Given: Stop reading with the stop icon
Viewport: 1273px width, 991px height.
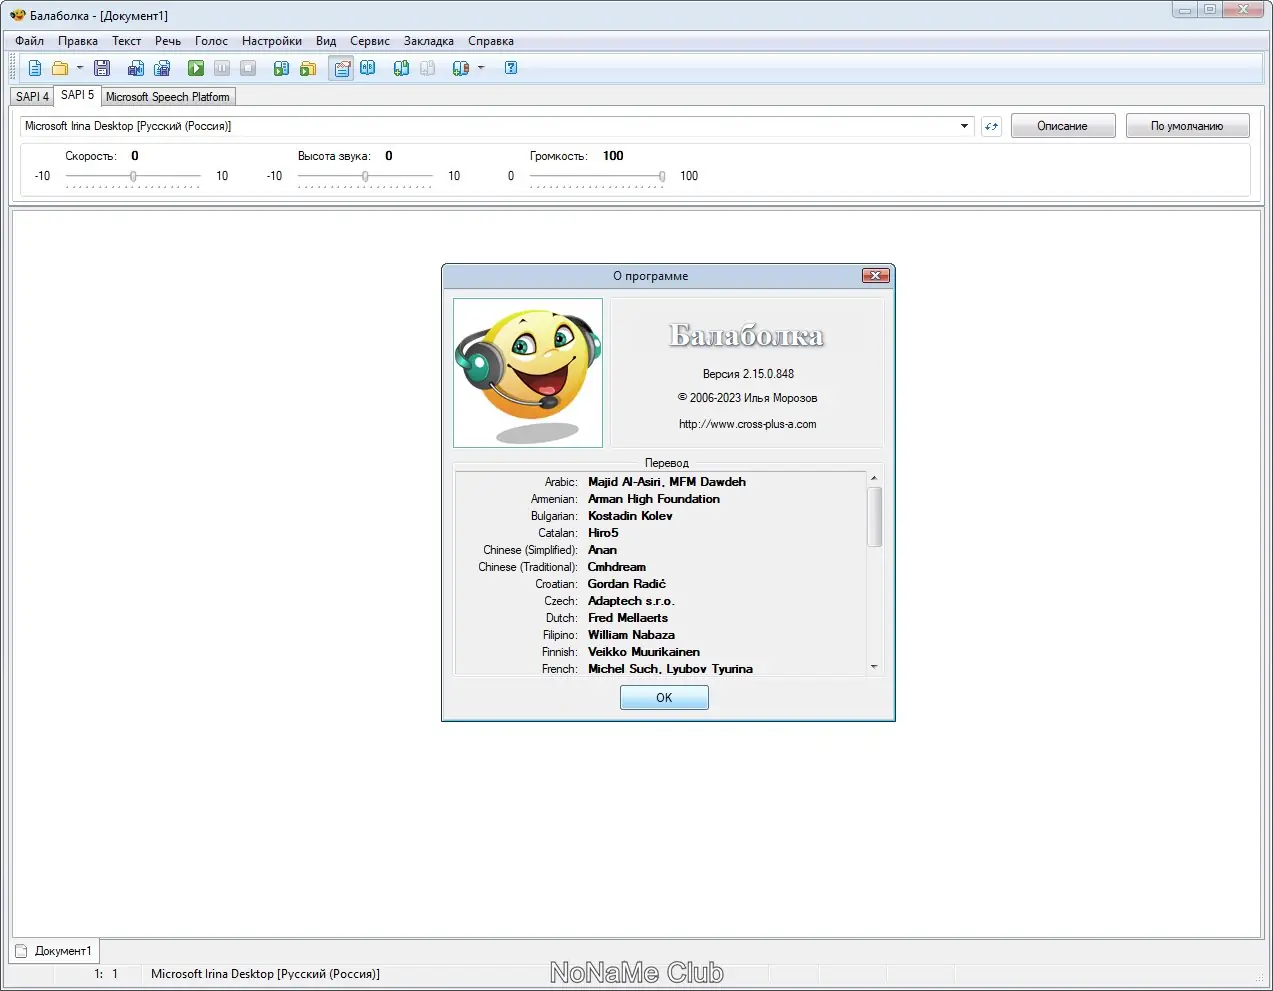Looking at the screenshot, I should pos(248,68).
